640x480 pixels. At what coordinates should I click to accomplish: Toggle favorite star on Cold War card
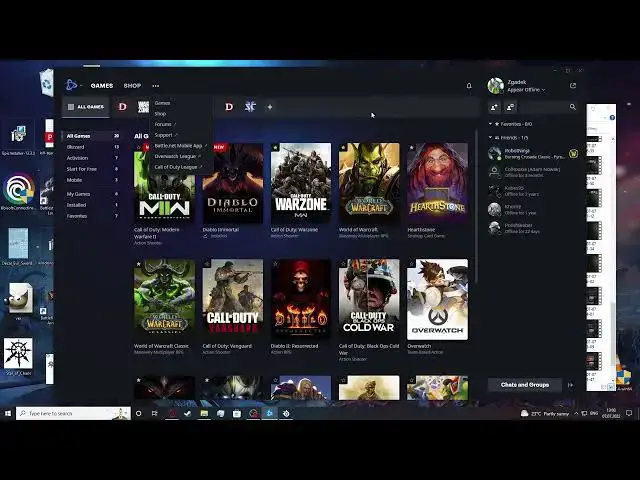[344, 264]
